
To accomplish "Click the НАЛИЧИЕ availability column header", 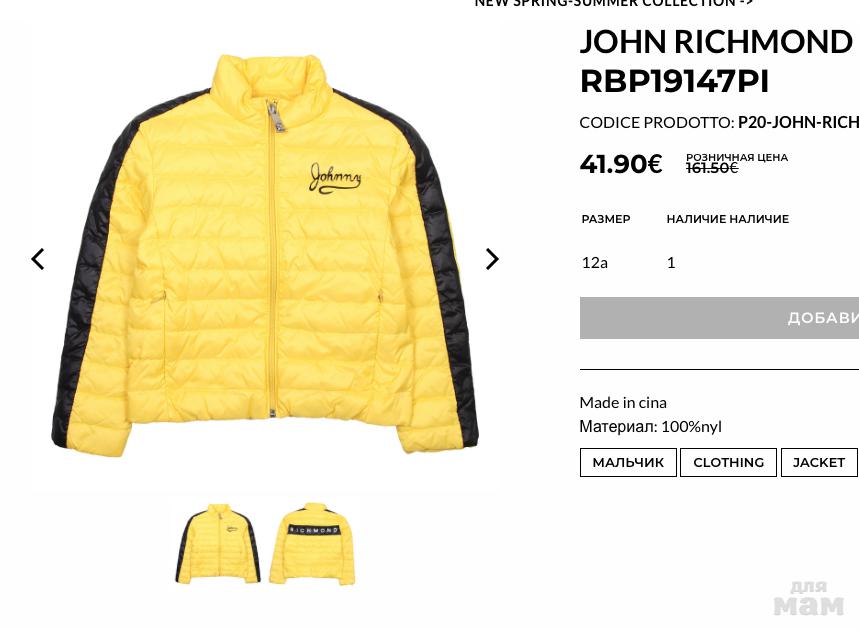I will pyautogui.click(x=728, y=219).
